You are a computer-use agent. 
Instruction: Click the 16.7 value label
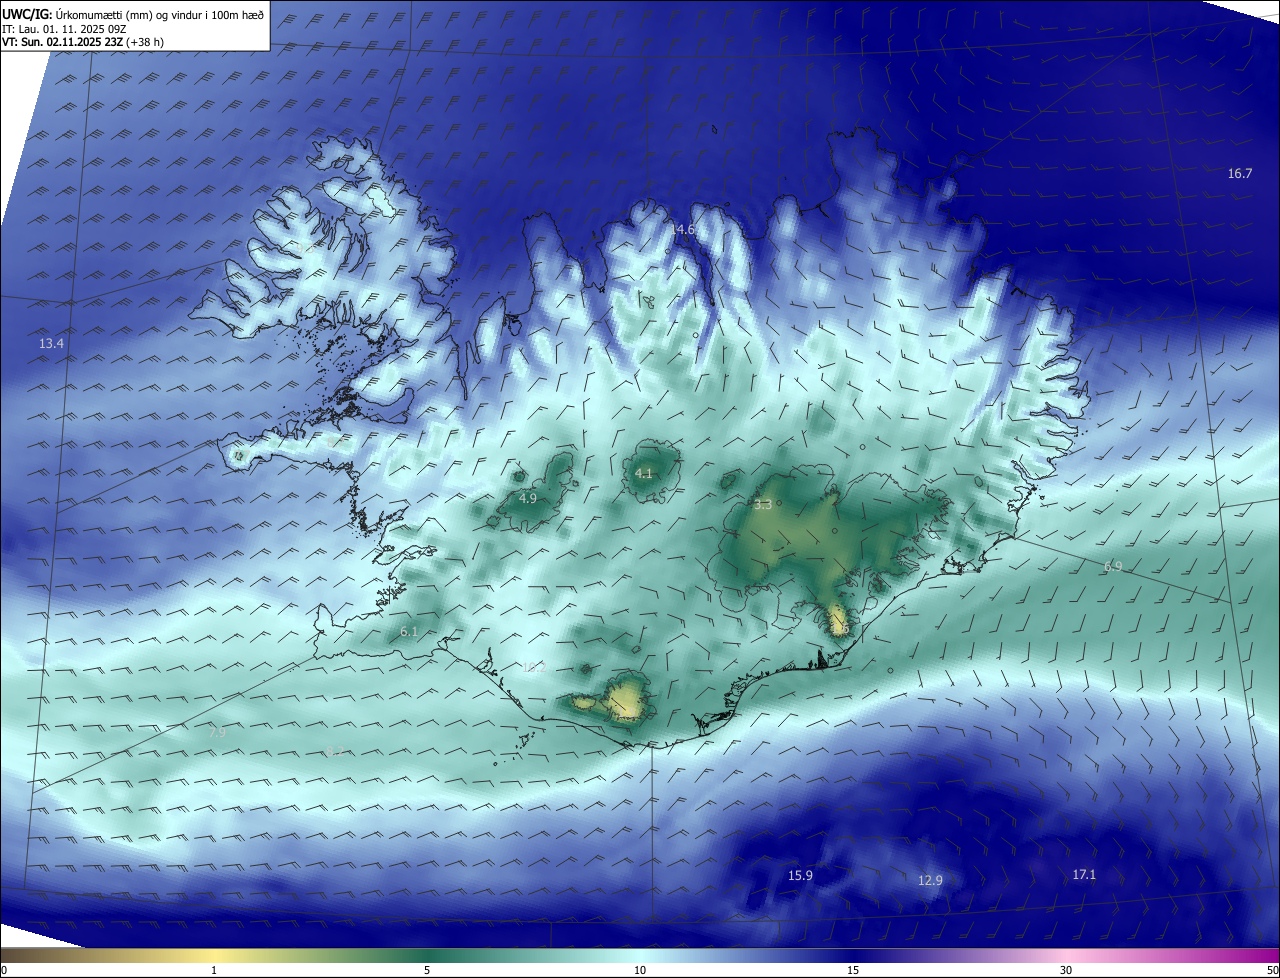point(1239,174)
